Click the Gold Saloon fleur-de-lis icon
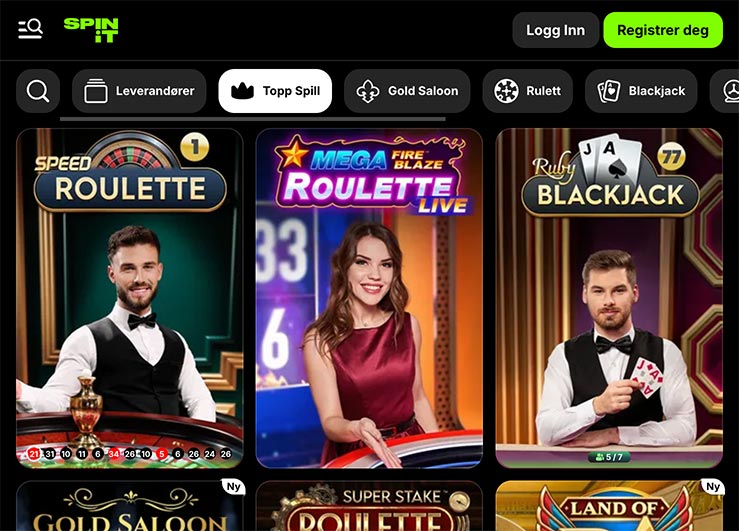 click(368, 91)
